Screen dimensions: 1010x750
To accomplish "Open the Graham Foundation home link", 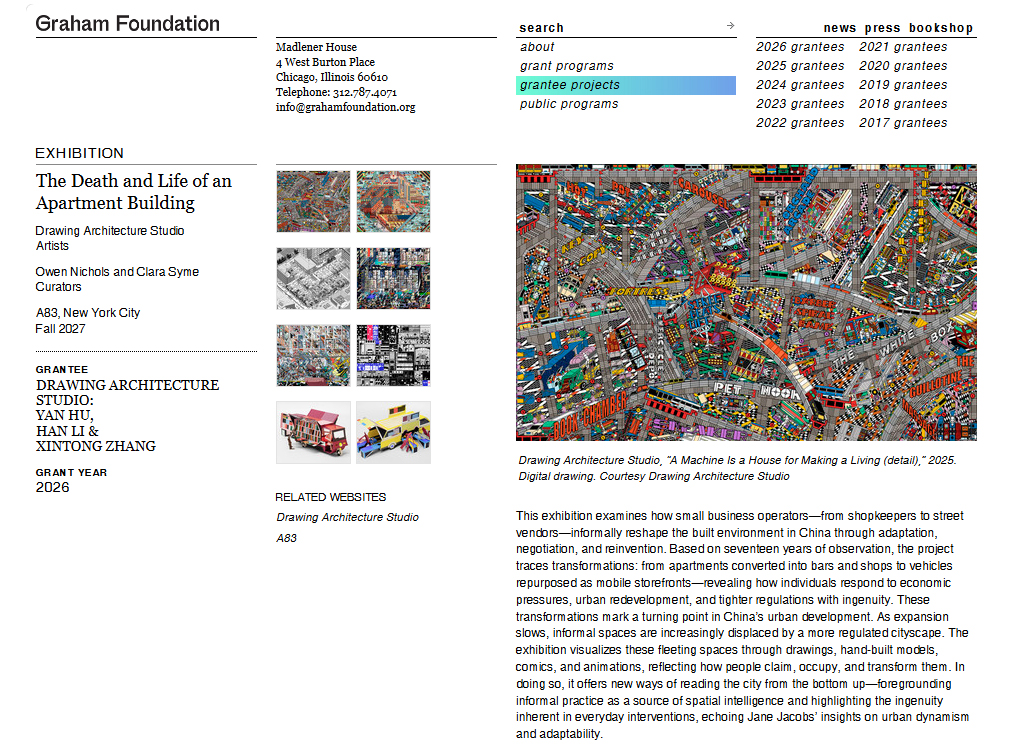I will pyautogui.click(x=128, y=24).
